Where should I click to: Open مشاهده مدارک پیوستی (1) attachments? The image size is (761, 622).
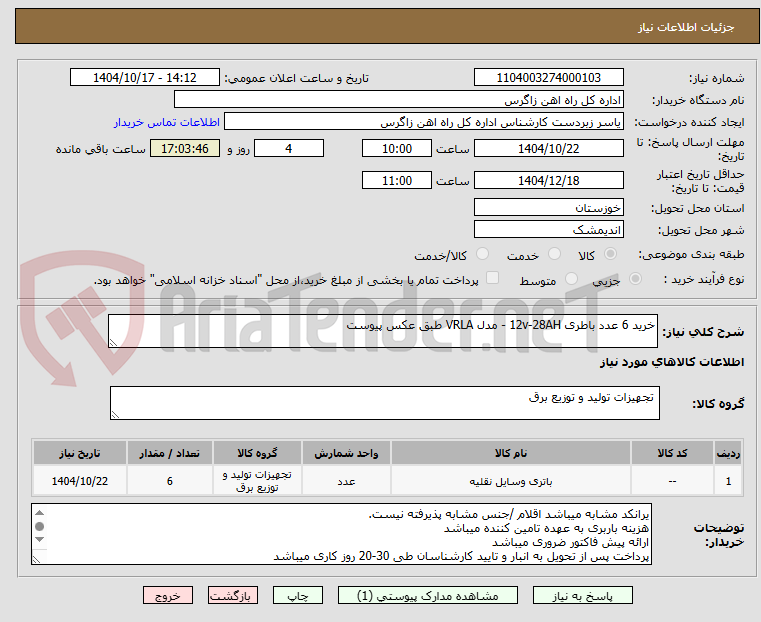pos(428,595)
